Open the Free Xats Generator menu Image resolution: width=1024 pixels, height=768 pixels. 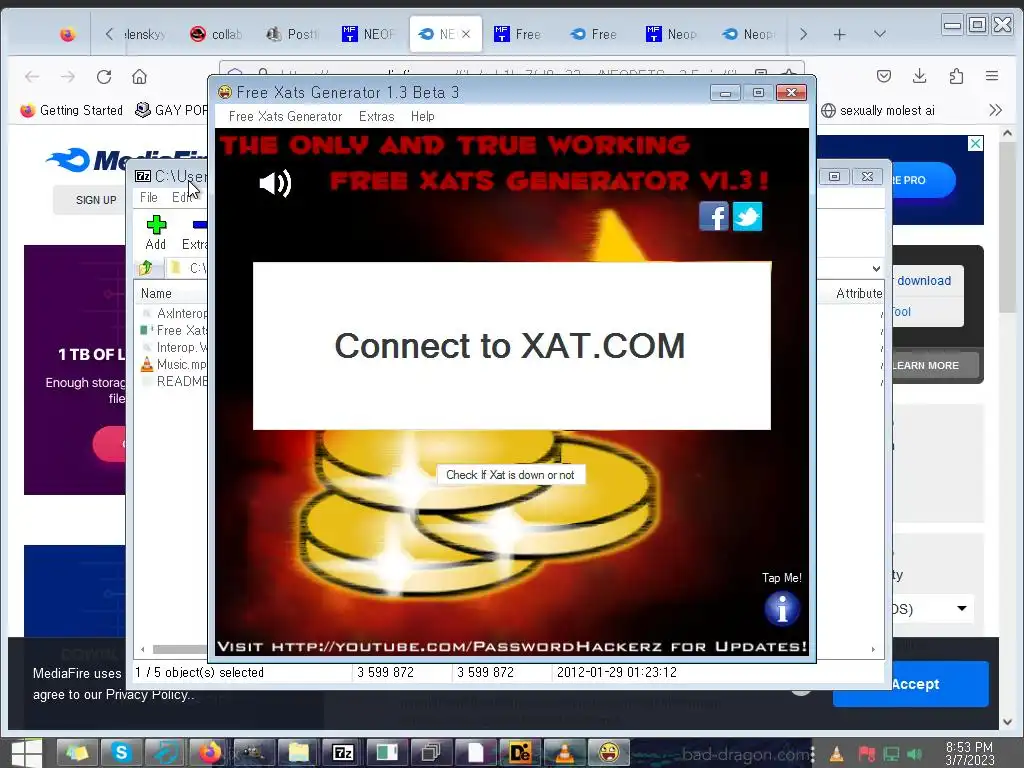click(x=285, y=116)
